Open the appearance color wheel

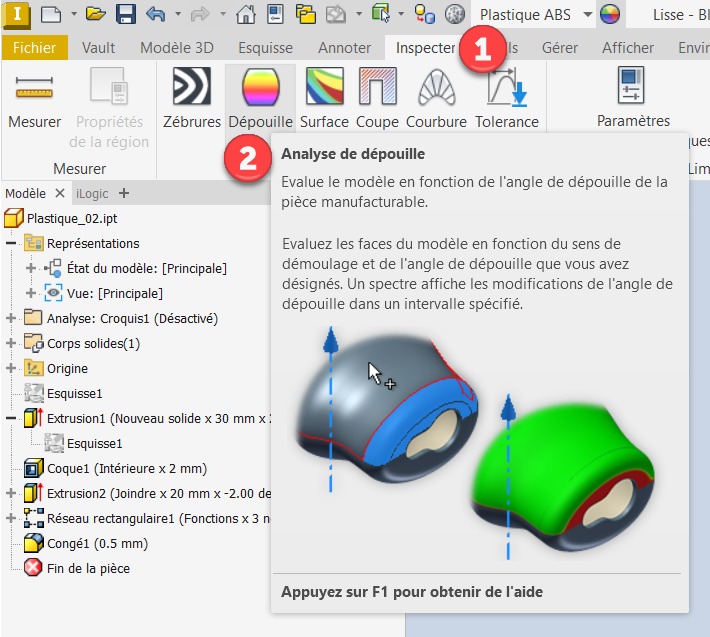click(609, 14)
